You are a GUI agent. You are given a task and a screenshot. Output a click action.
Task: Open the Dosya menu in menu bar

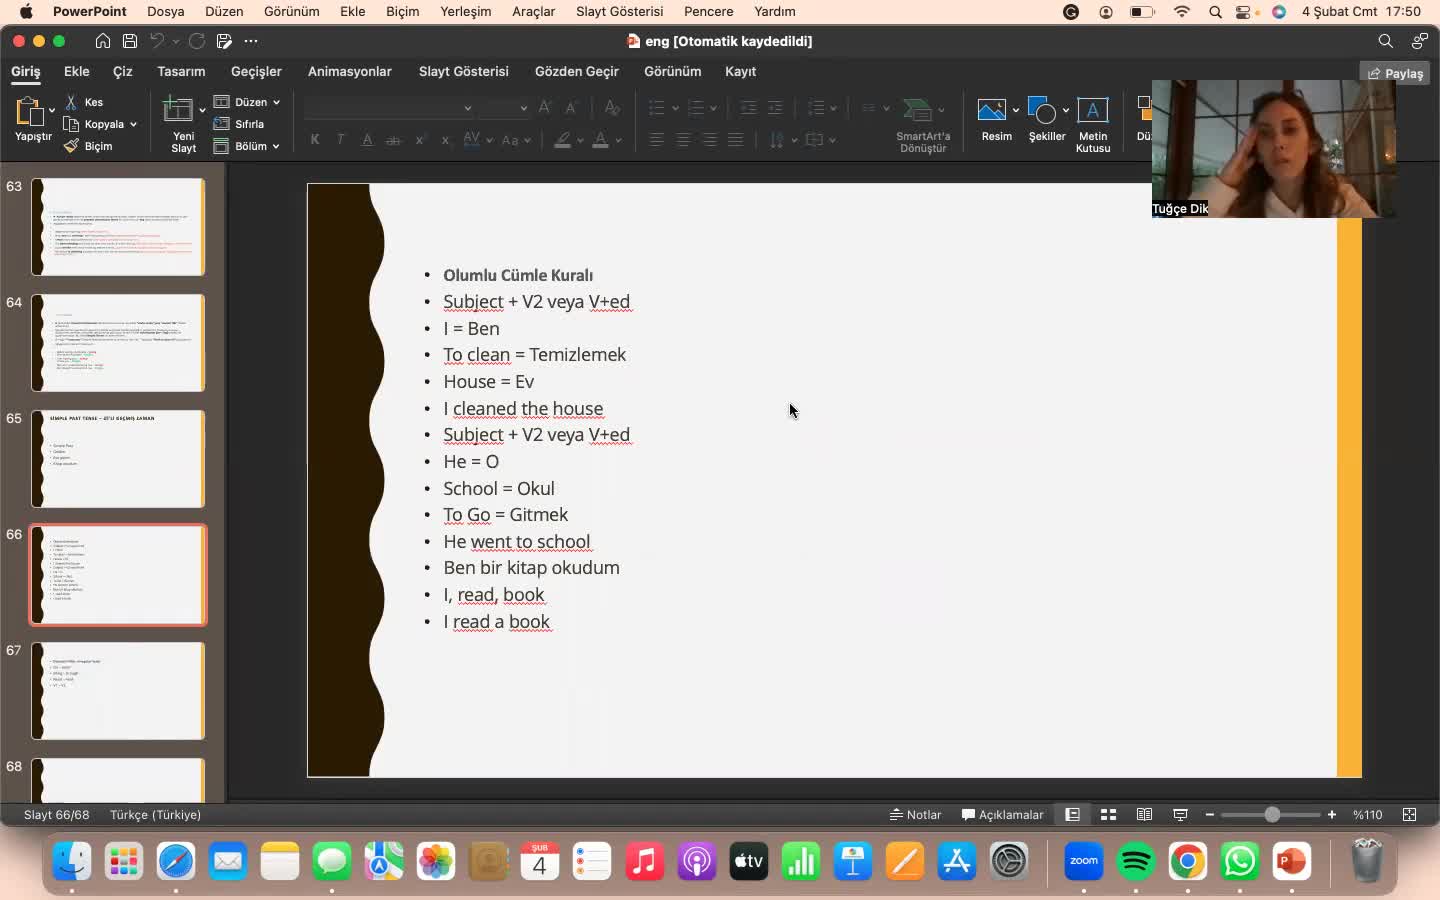point(166,11)
